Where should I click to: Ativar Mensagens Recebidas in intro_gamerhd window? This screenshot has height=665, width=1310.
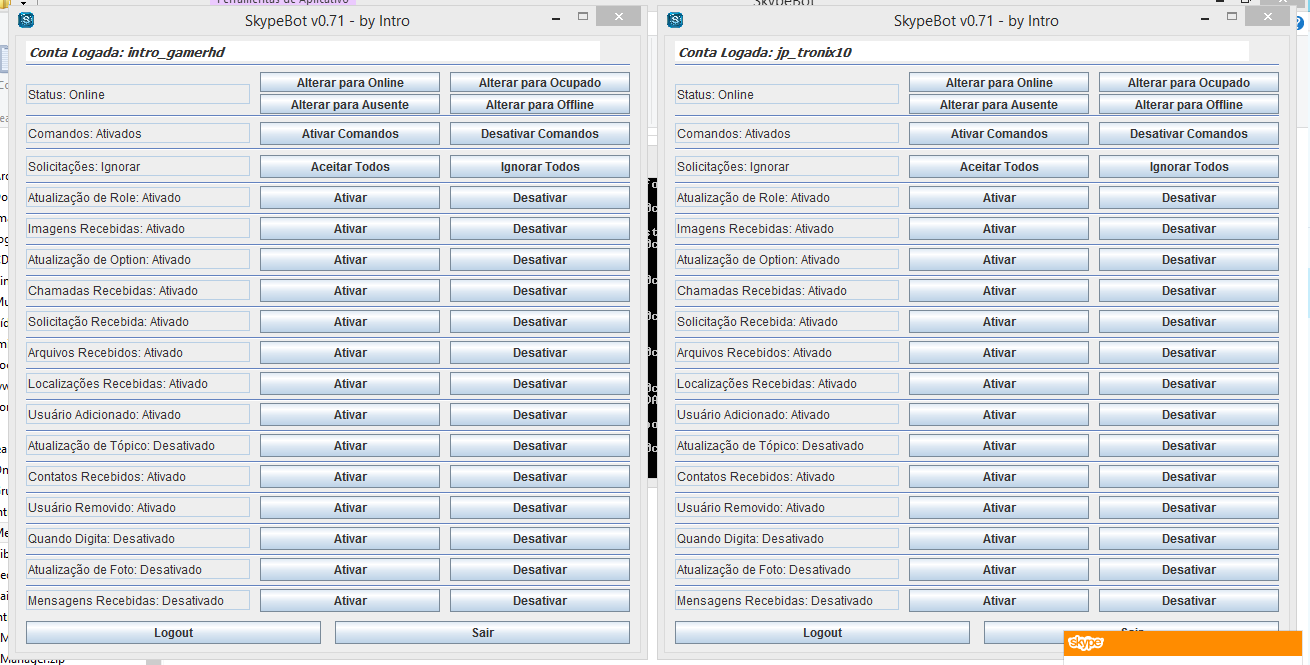(x=350, y=600)
